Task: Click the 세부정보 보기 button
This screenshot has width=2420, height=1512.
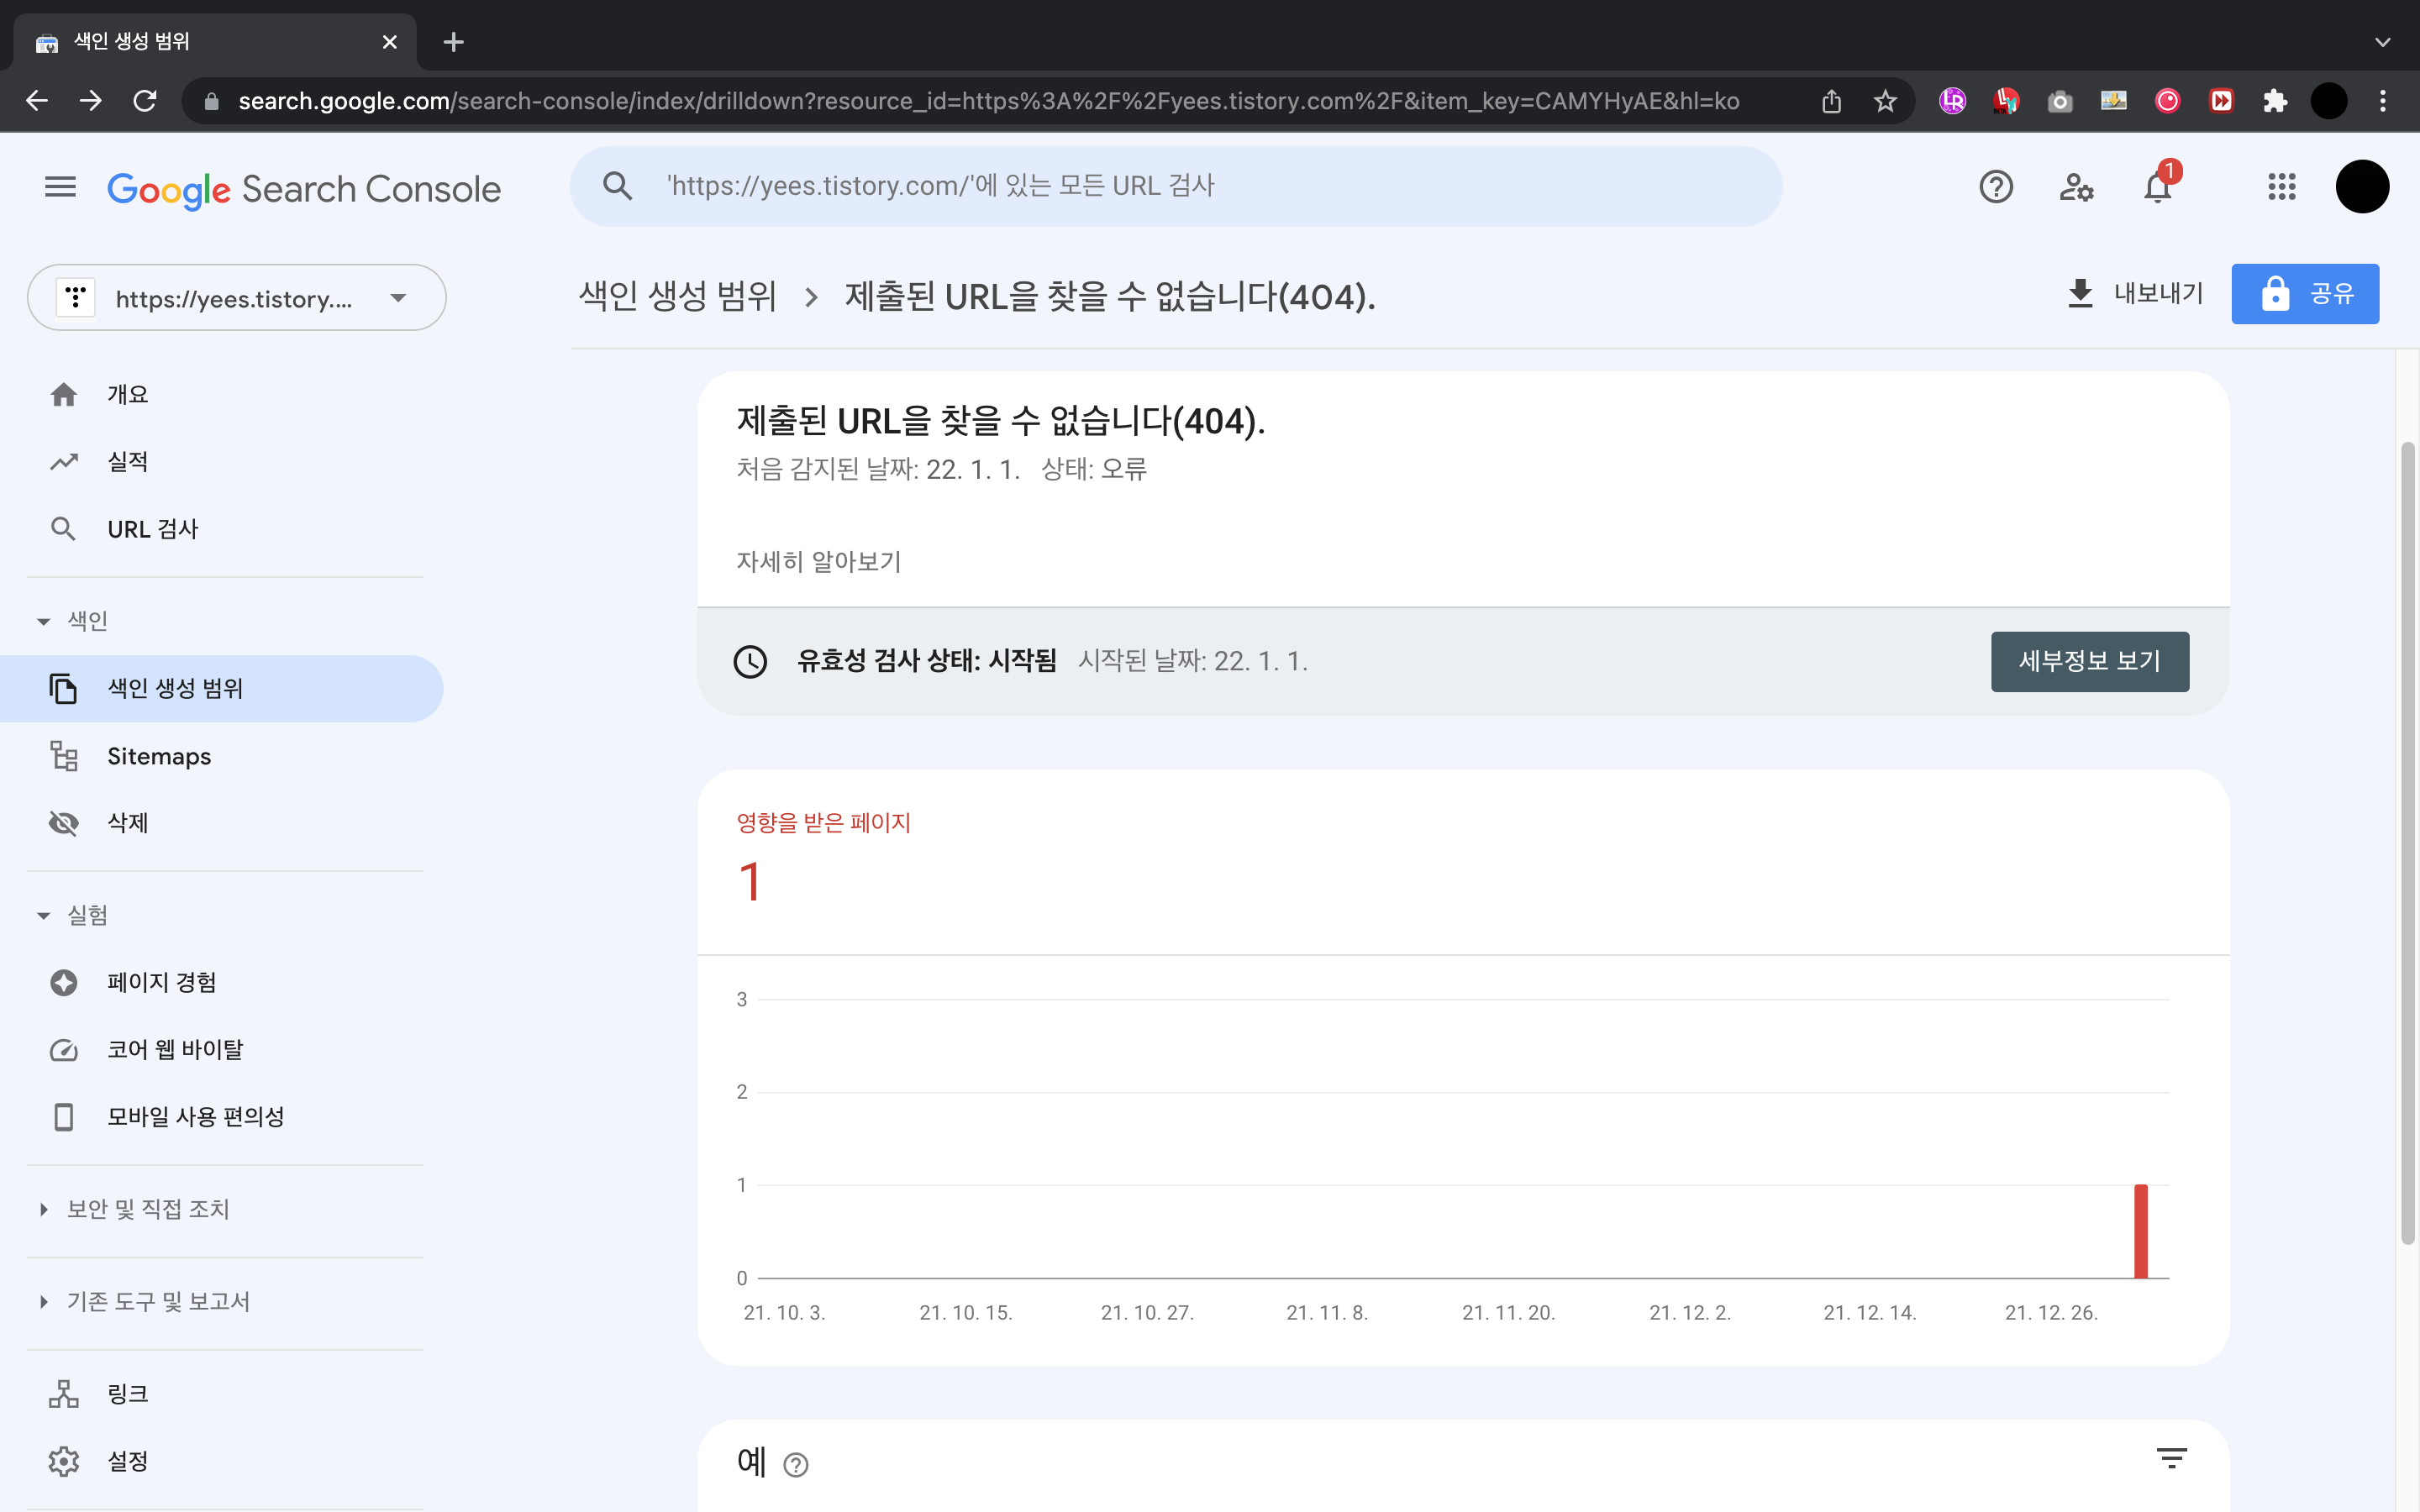Action: (x=2089, y=661)
